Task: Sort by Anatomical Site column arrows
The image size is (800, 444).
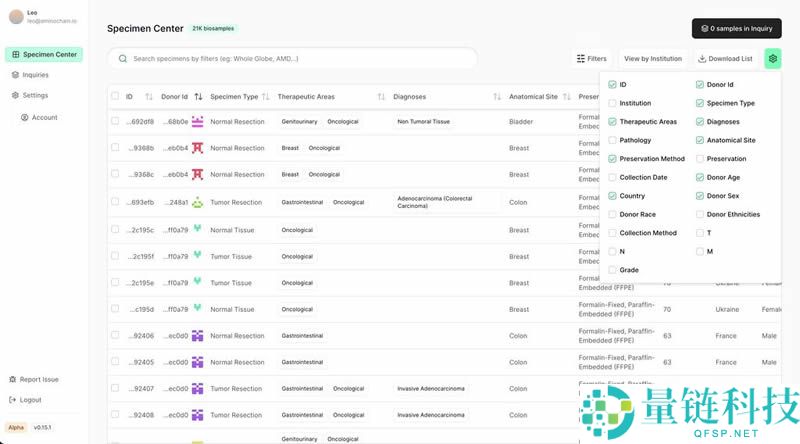Action: point(566,96)
